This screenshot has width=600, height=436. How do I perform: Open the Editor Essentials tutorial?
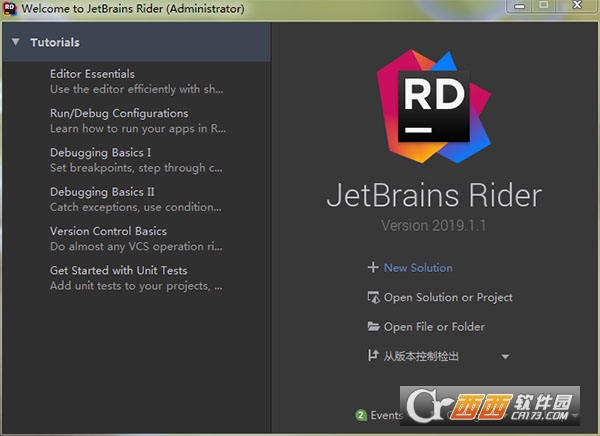(x=92, y=74)
